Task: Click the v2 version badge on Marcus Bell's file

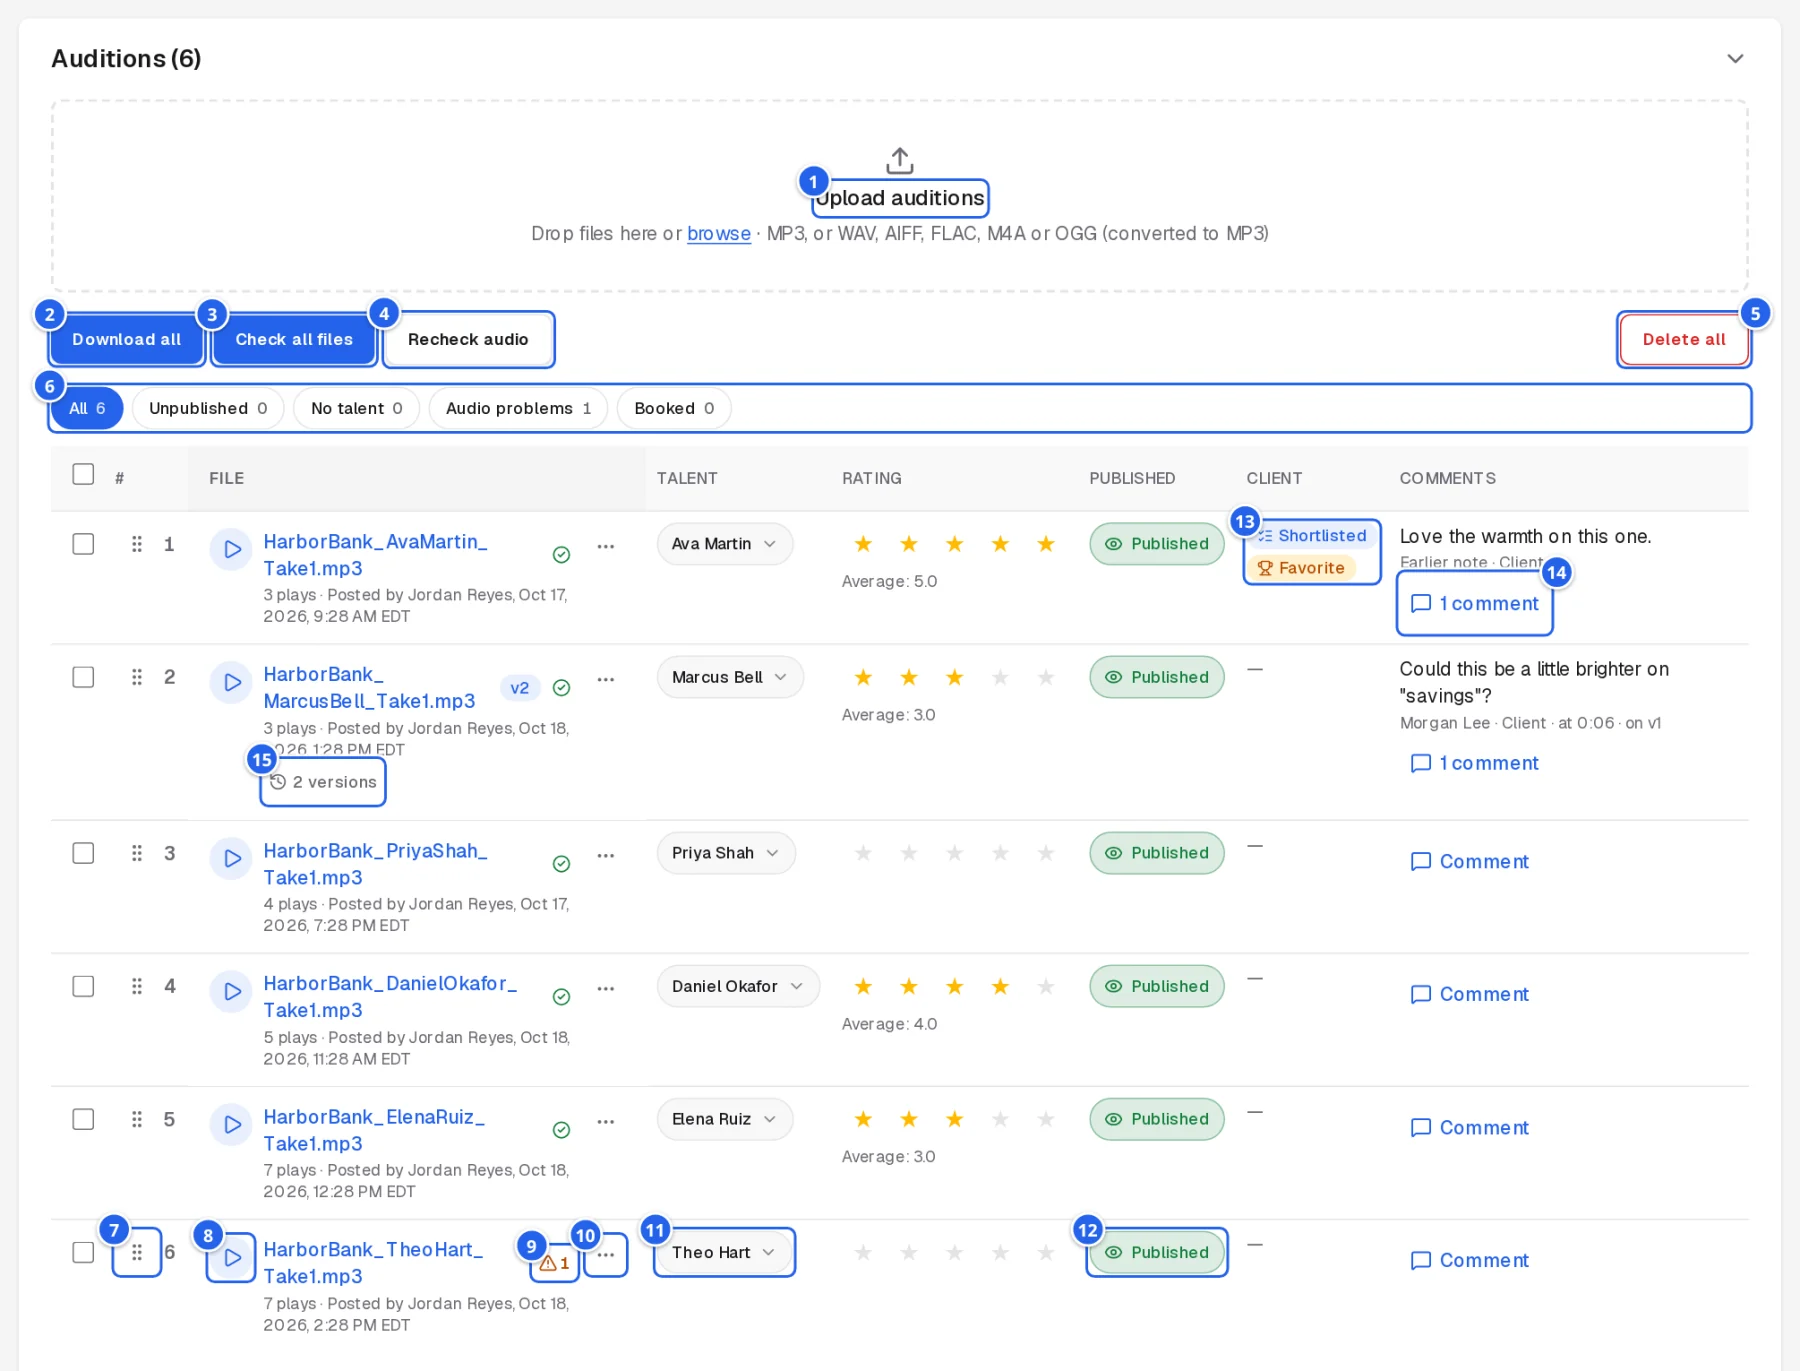Action: (x=520, y=688)
